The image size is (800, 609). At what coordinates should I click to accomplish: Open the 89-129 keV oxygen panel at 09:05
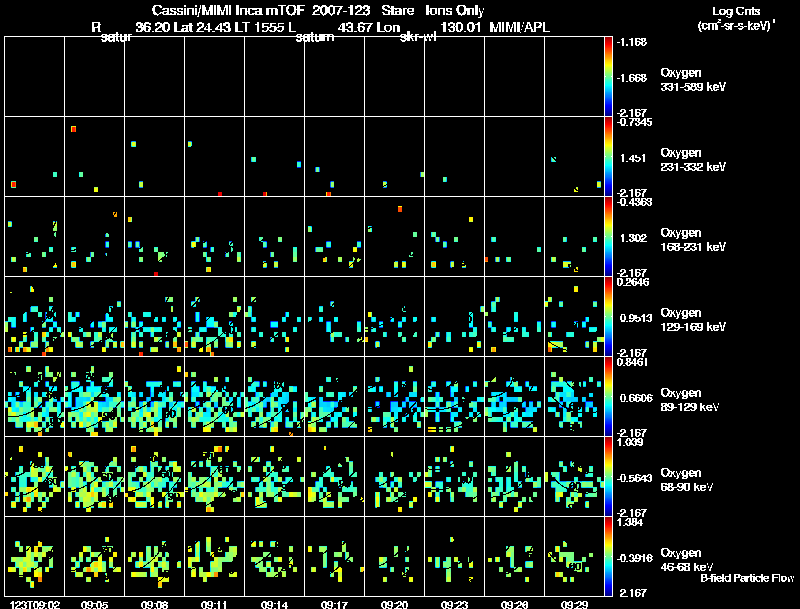(x=94, y=396)
